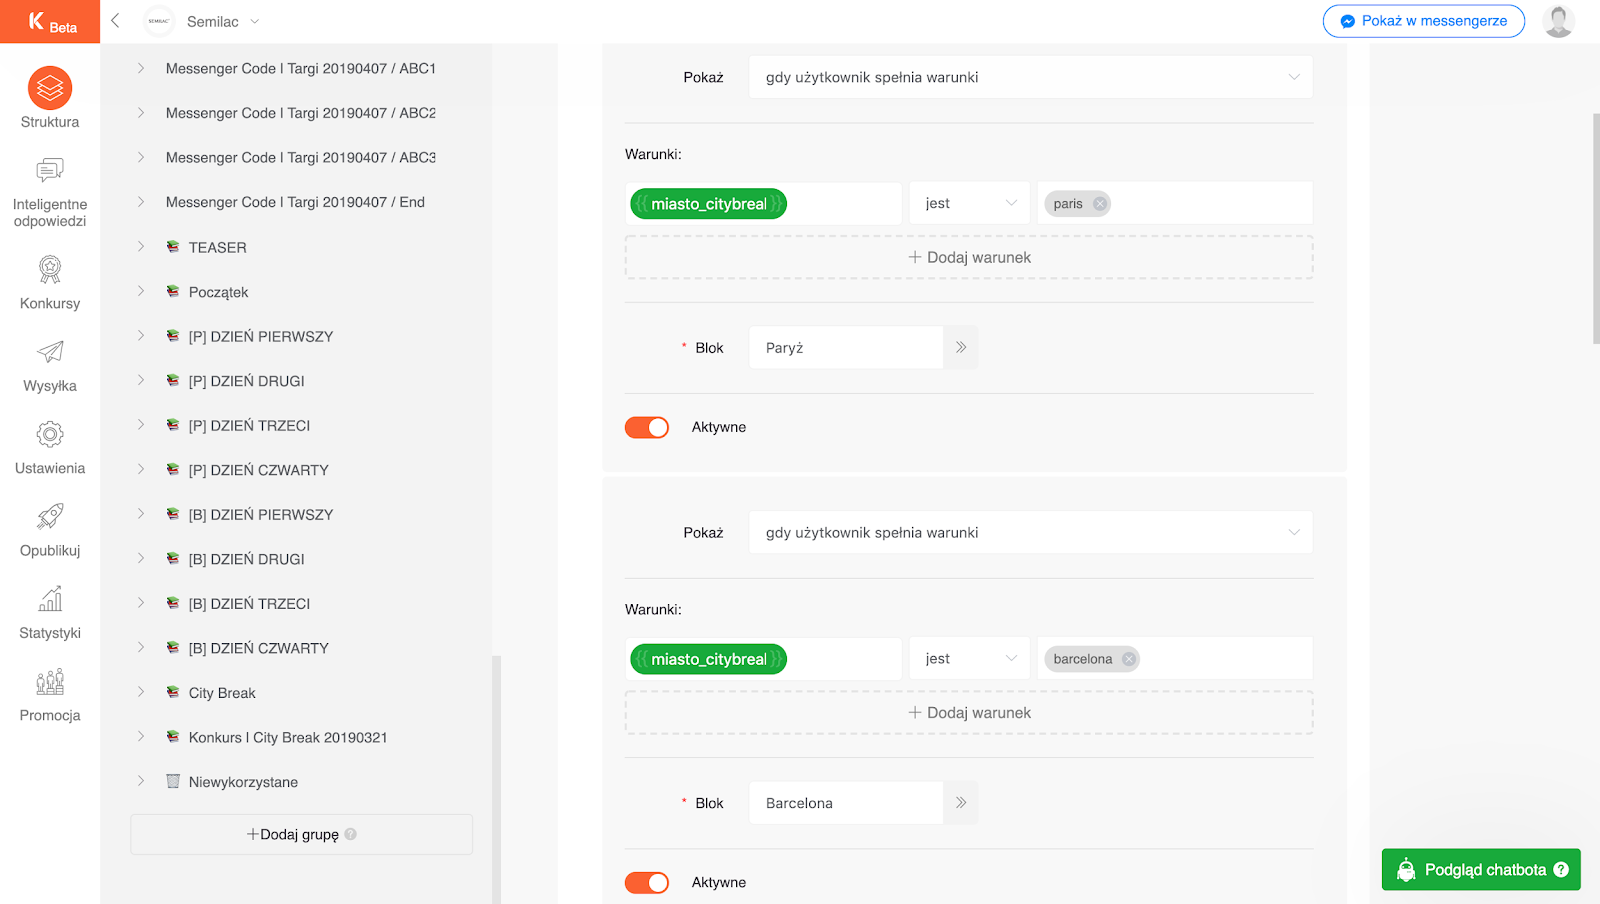1600x904 pixels.
Task: Open Inteligentne odpowiedzi in sidebar
Action: pos(50,171)
